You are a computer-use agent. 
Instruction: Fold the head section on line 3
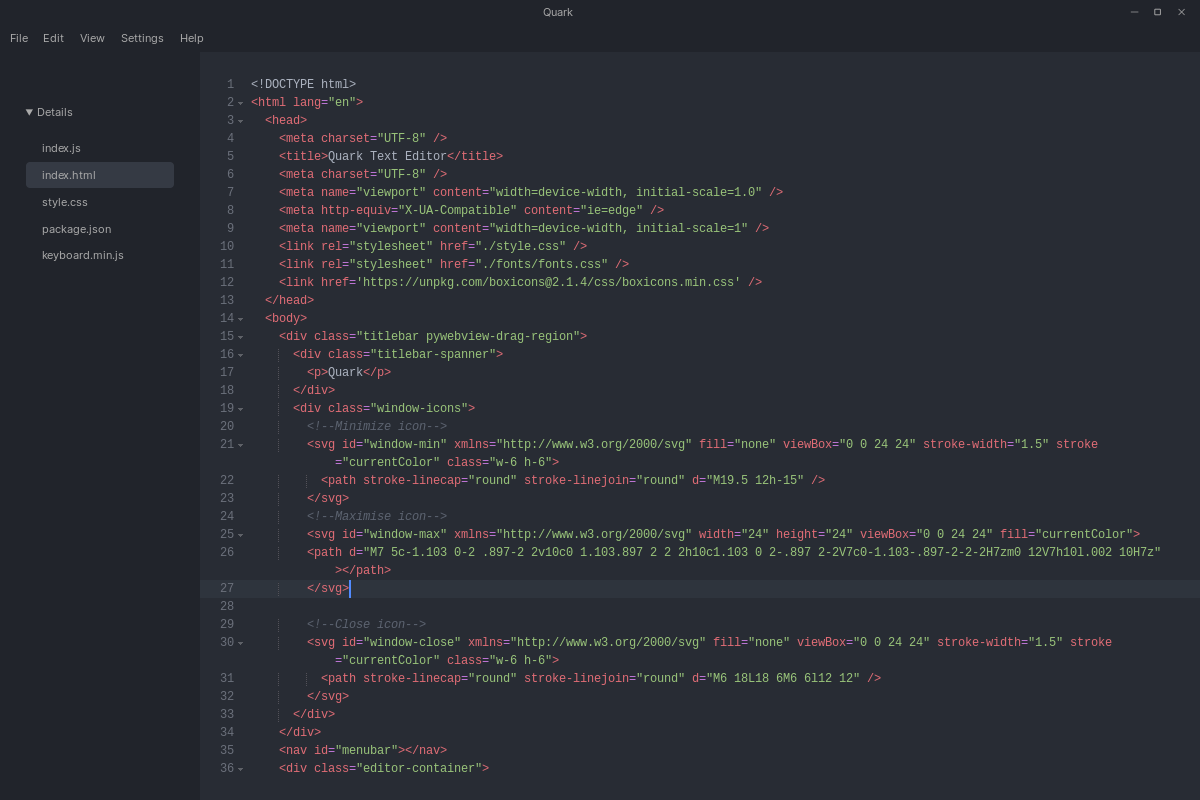(x=240, y=119)
